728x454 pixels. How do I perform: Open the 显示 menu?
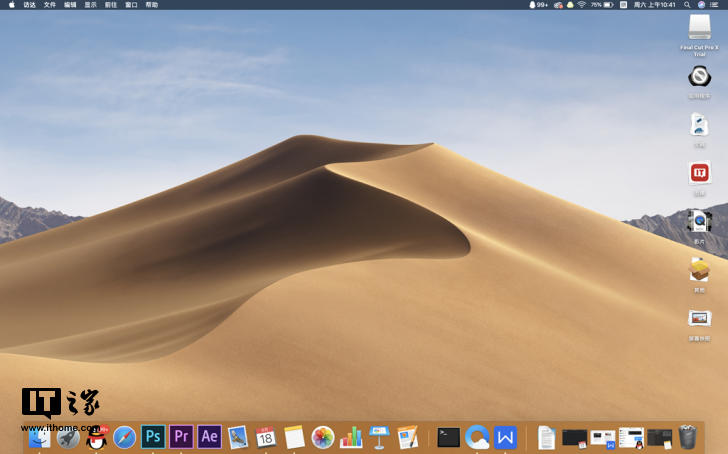(91, 5)
